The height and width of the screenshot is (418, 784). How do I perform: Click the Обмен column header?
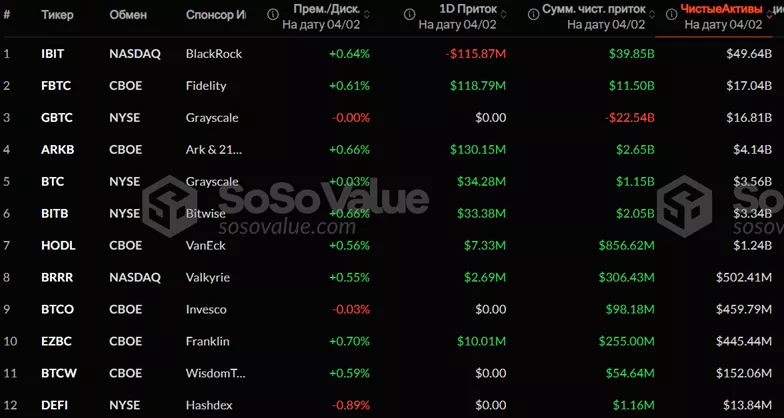pyautogui.click(x=128, y=15)
